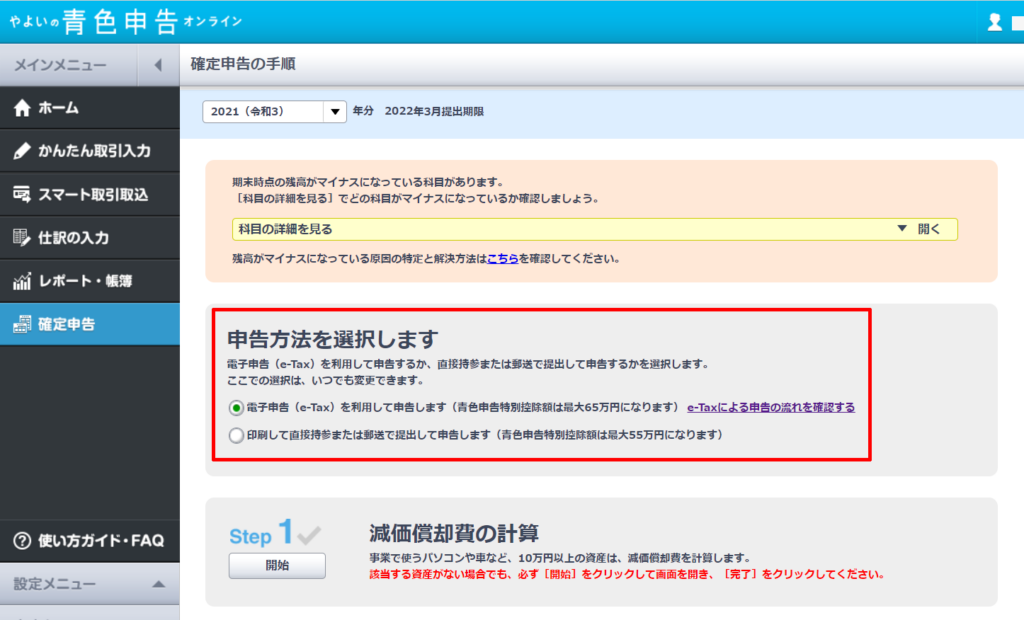The image size is (1024, 620).
Task: Click the user account icon in header
Action: [995, 22]
